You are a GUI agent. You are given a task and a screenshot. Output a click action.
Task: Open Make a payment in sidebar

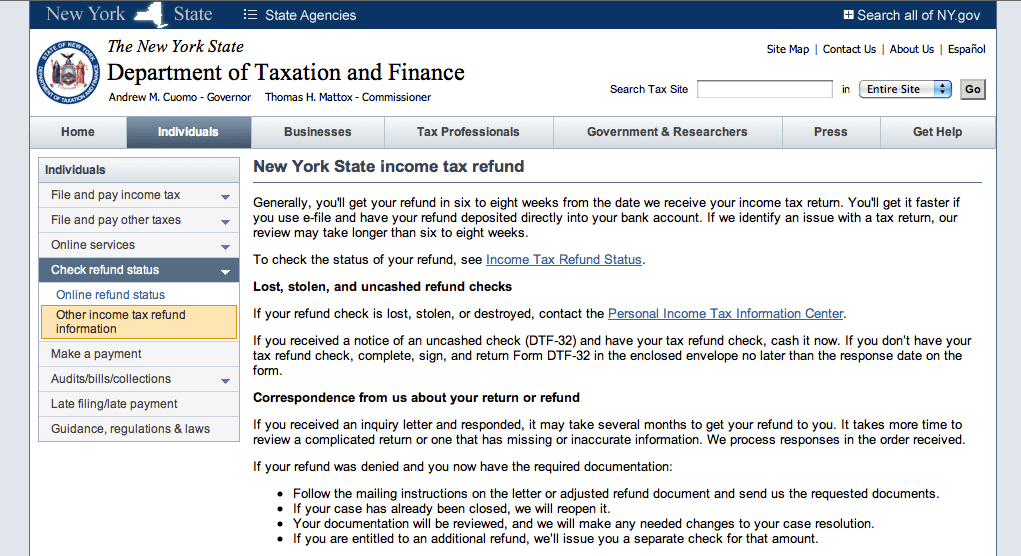96,354
